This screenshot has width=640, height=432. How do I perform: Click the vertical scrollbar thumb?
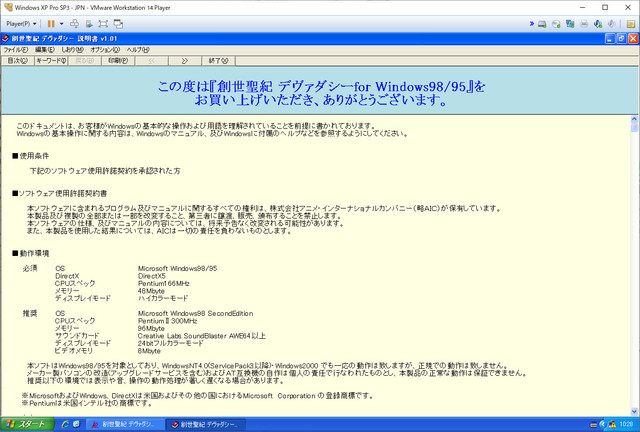634,127
